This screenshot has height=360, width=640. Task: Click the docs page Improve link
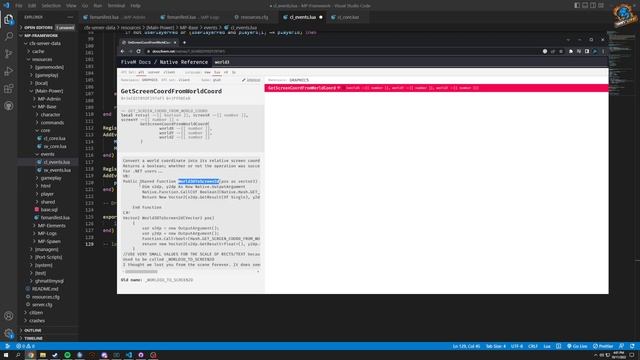[251, 80]
